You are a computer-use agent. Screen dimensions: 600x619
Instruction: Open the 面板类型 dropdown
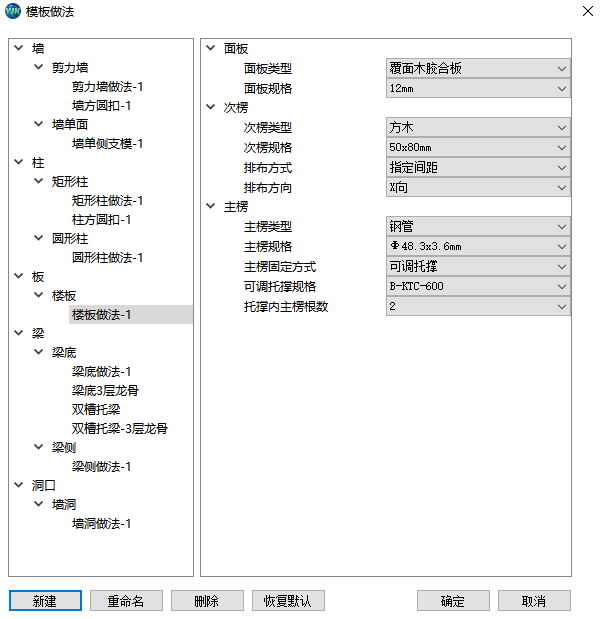(x=478, y=69)
